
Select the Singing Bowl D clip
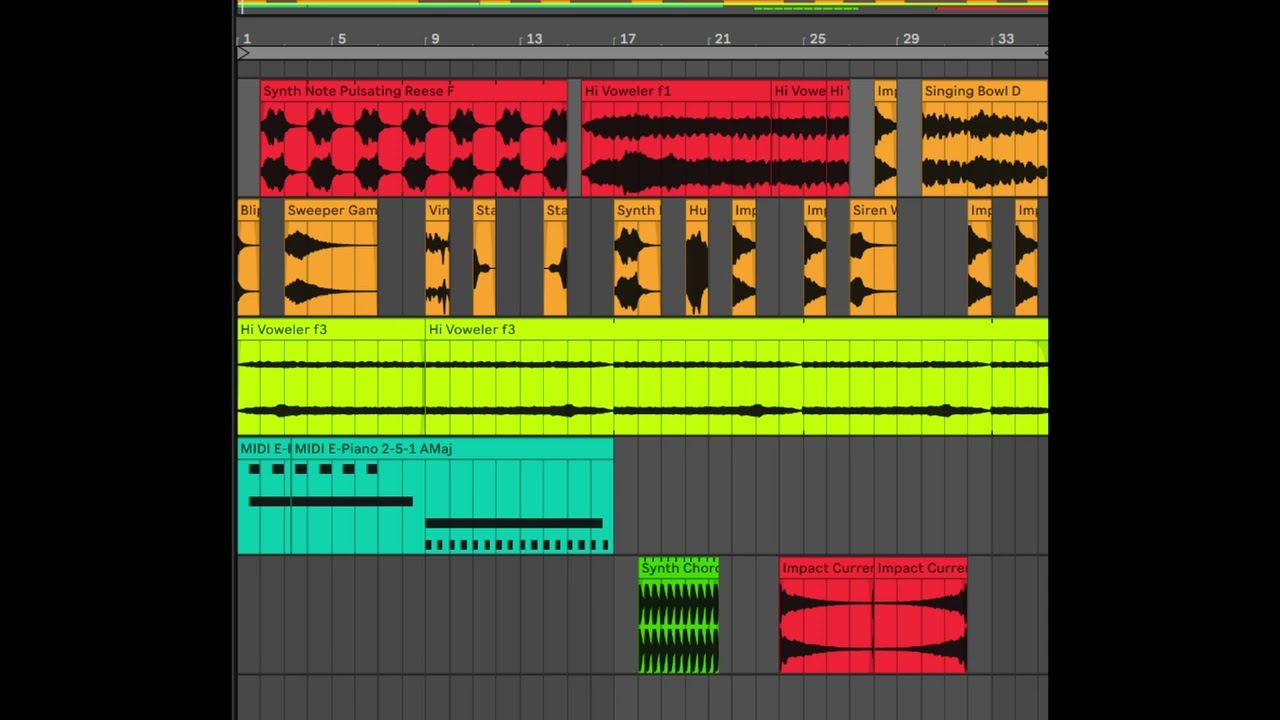[x=984, y=138]
